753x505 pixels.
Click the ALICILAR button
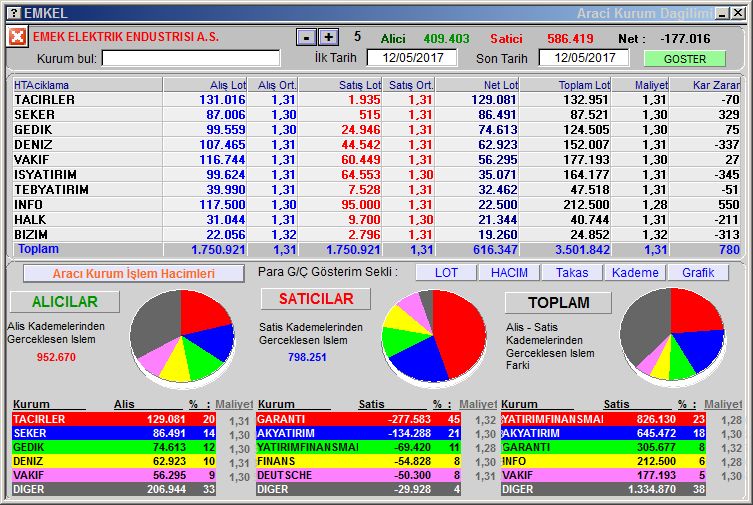(64, 302)
